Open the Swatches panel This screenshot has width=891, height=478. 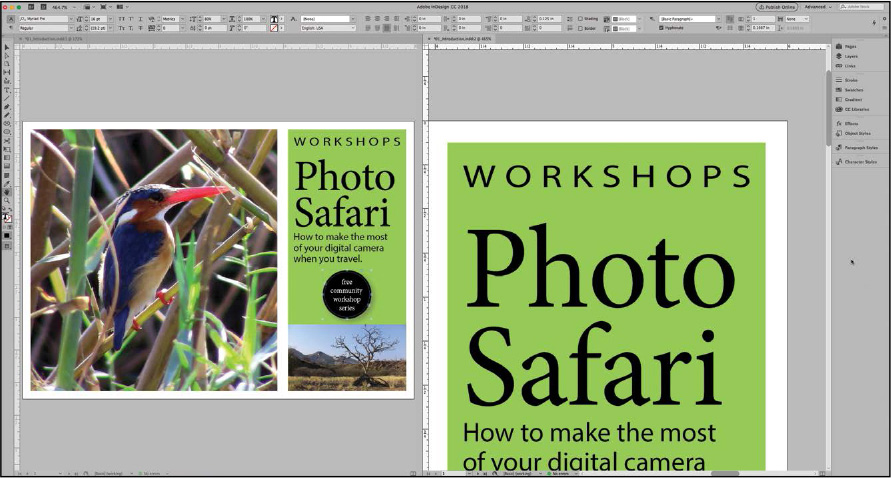(850, 90)
